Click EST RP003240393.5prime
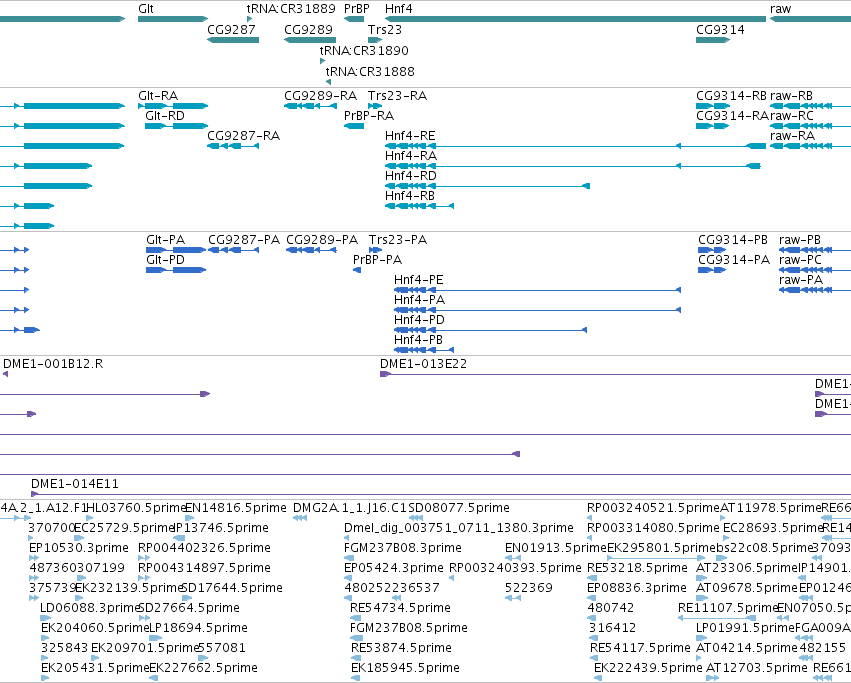The height and width of the screenshot is (683, 851). [452, 578]
